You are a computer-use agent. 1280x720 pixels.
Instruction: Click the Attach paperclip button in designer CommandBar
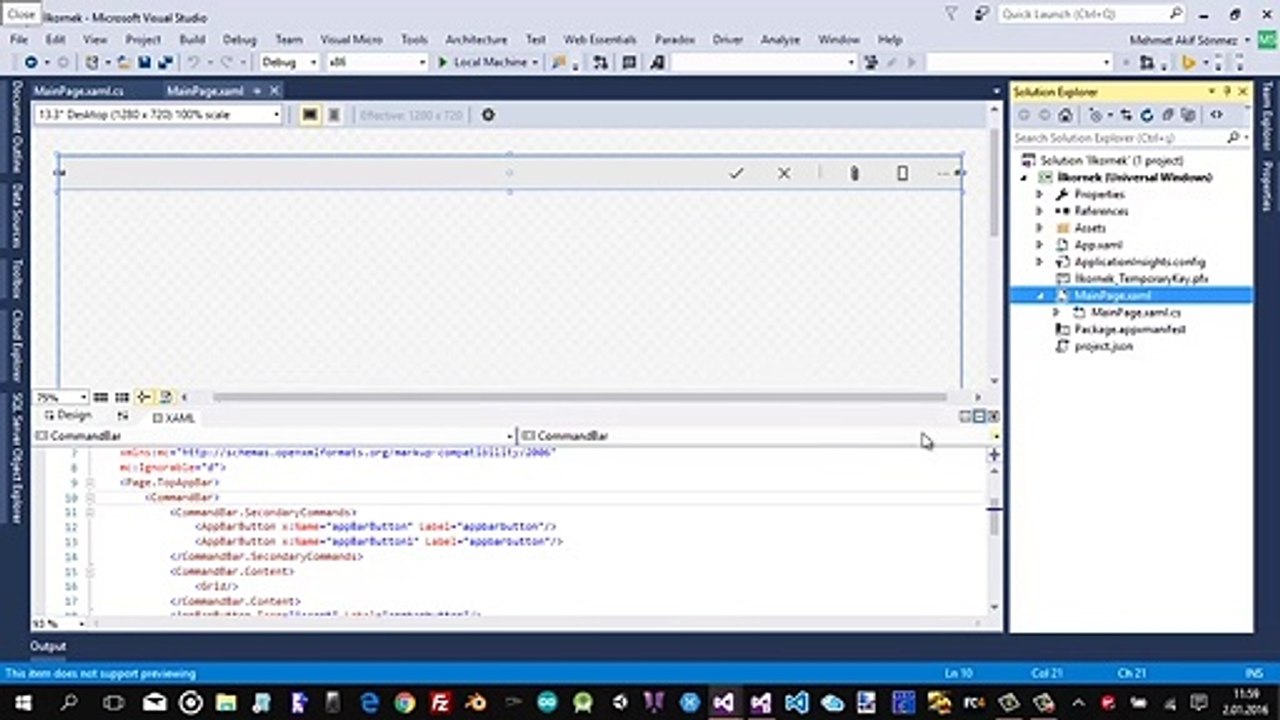point(854,173)
